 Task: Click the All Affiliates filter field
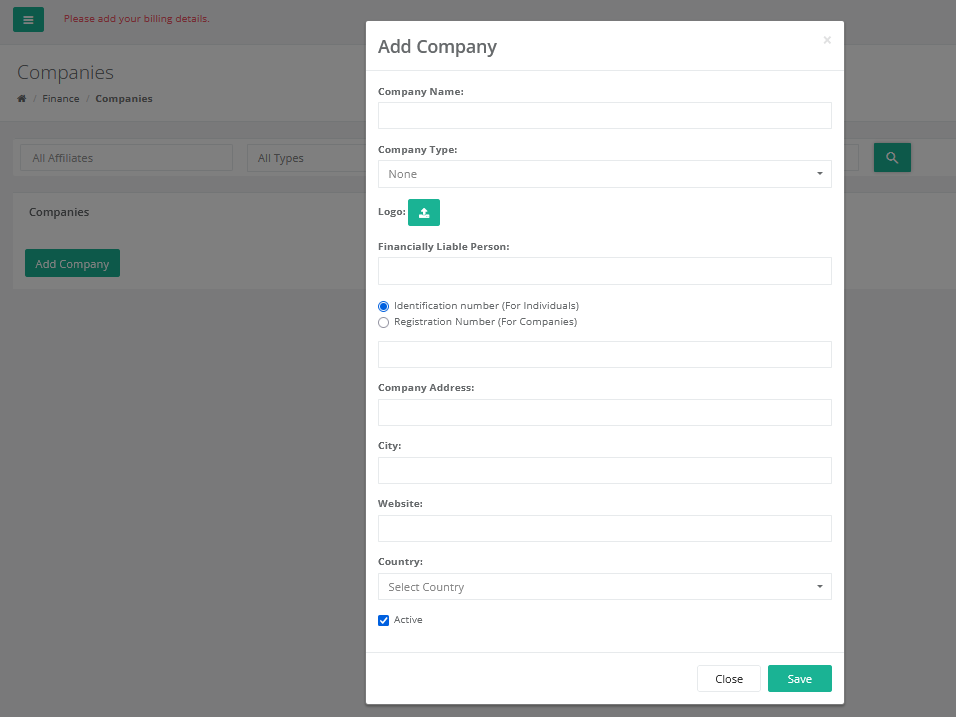126,158
